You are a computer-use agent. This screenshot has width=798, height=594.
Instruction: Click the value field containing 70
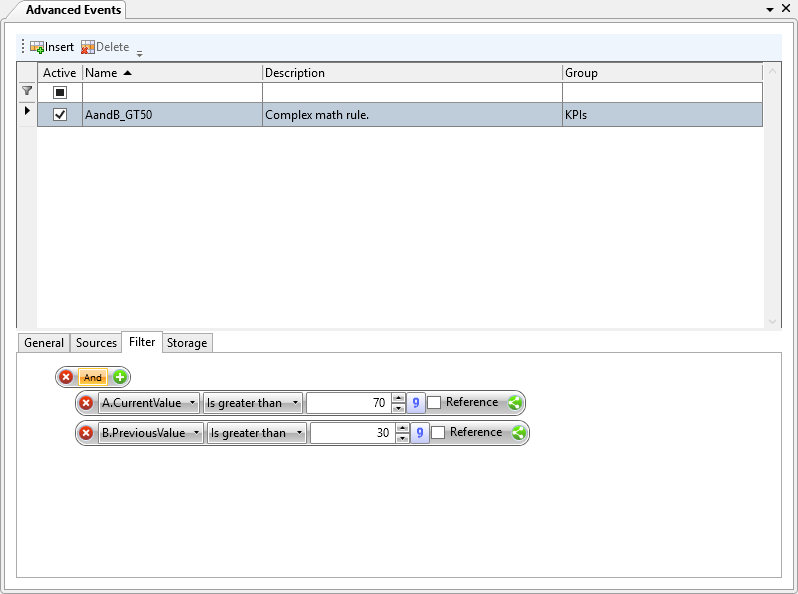click(347, 403)
